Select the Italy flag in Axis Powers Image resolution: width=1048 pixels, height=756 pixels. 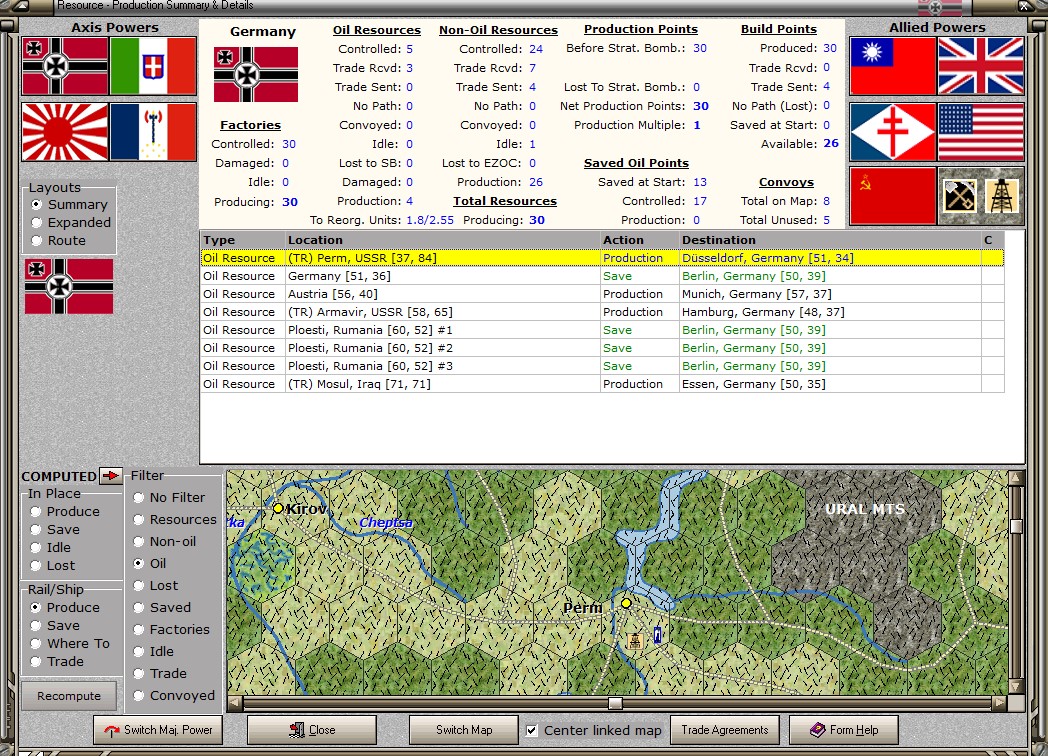(153, 66)
